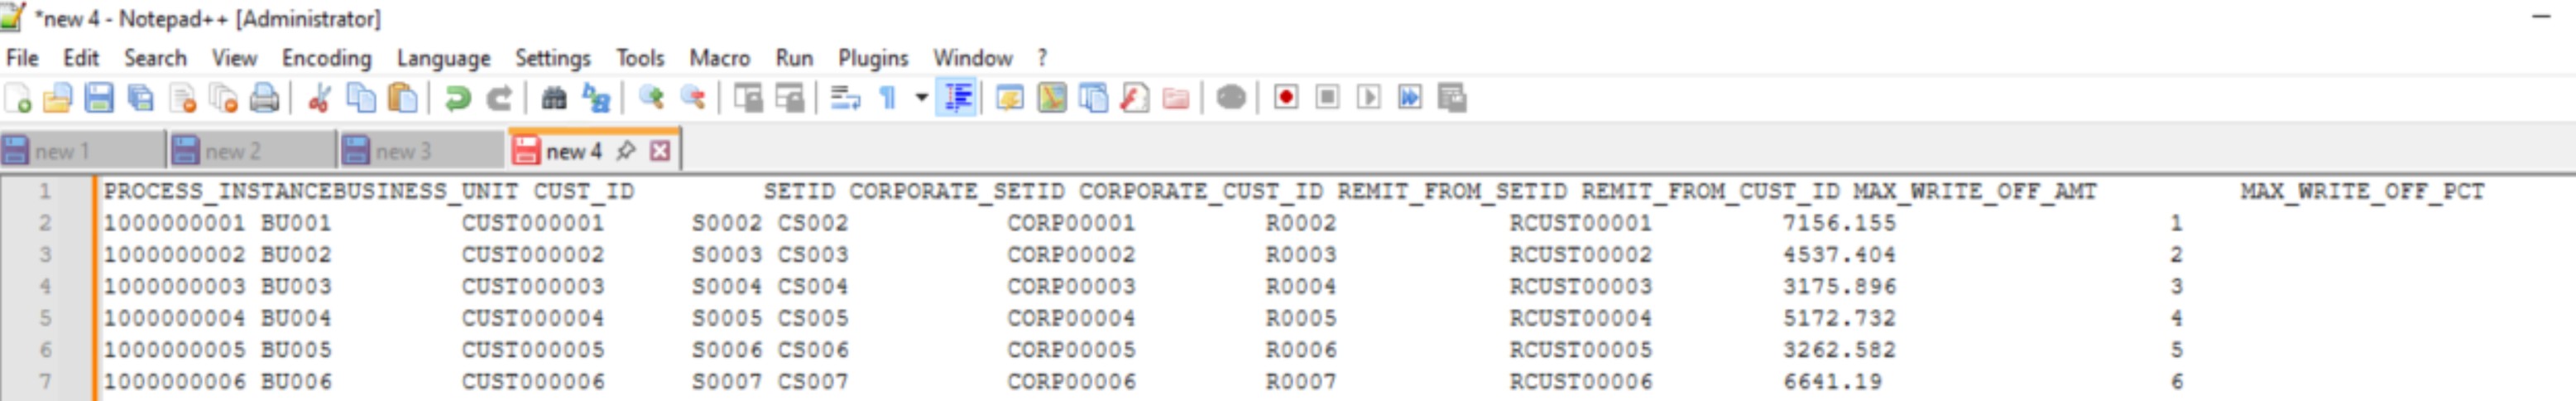The image size is (2576, 401).
Task: Click the value CORP00005
Action: pos(1071,350)
